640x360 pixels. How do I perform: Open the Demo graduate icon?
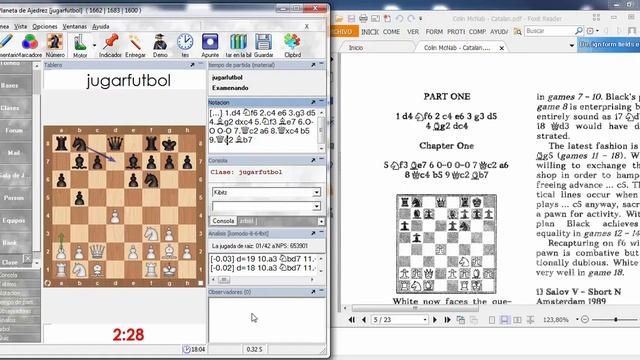tap(160, 42)
